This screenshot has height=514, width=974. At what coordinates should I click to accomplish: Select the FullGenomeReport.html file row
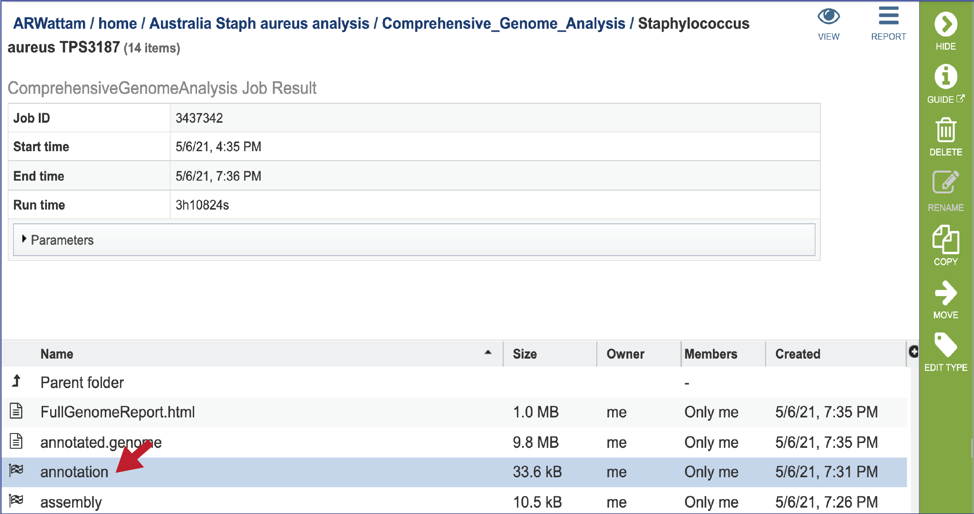[x=454, y=412]
